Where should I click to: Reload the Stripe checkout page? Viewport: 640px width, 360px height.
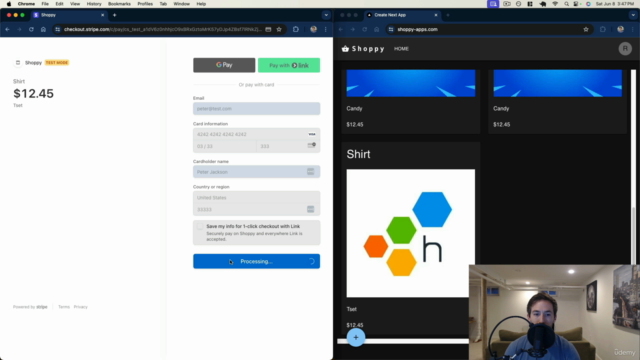[31, 29]
